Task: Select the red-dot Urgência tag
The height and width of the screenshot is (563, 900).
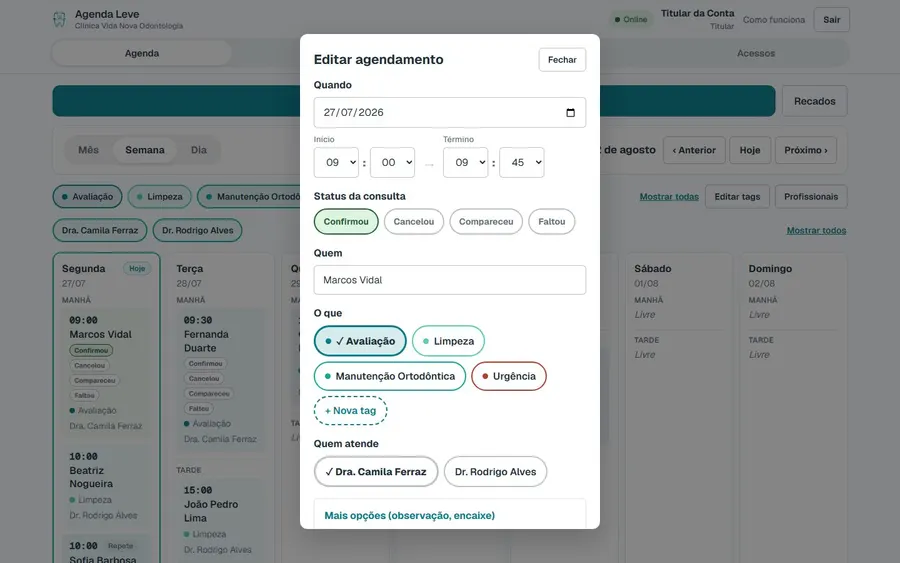Action: (509, 376)
